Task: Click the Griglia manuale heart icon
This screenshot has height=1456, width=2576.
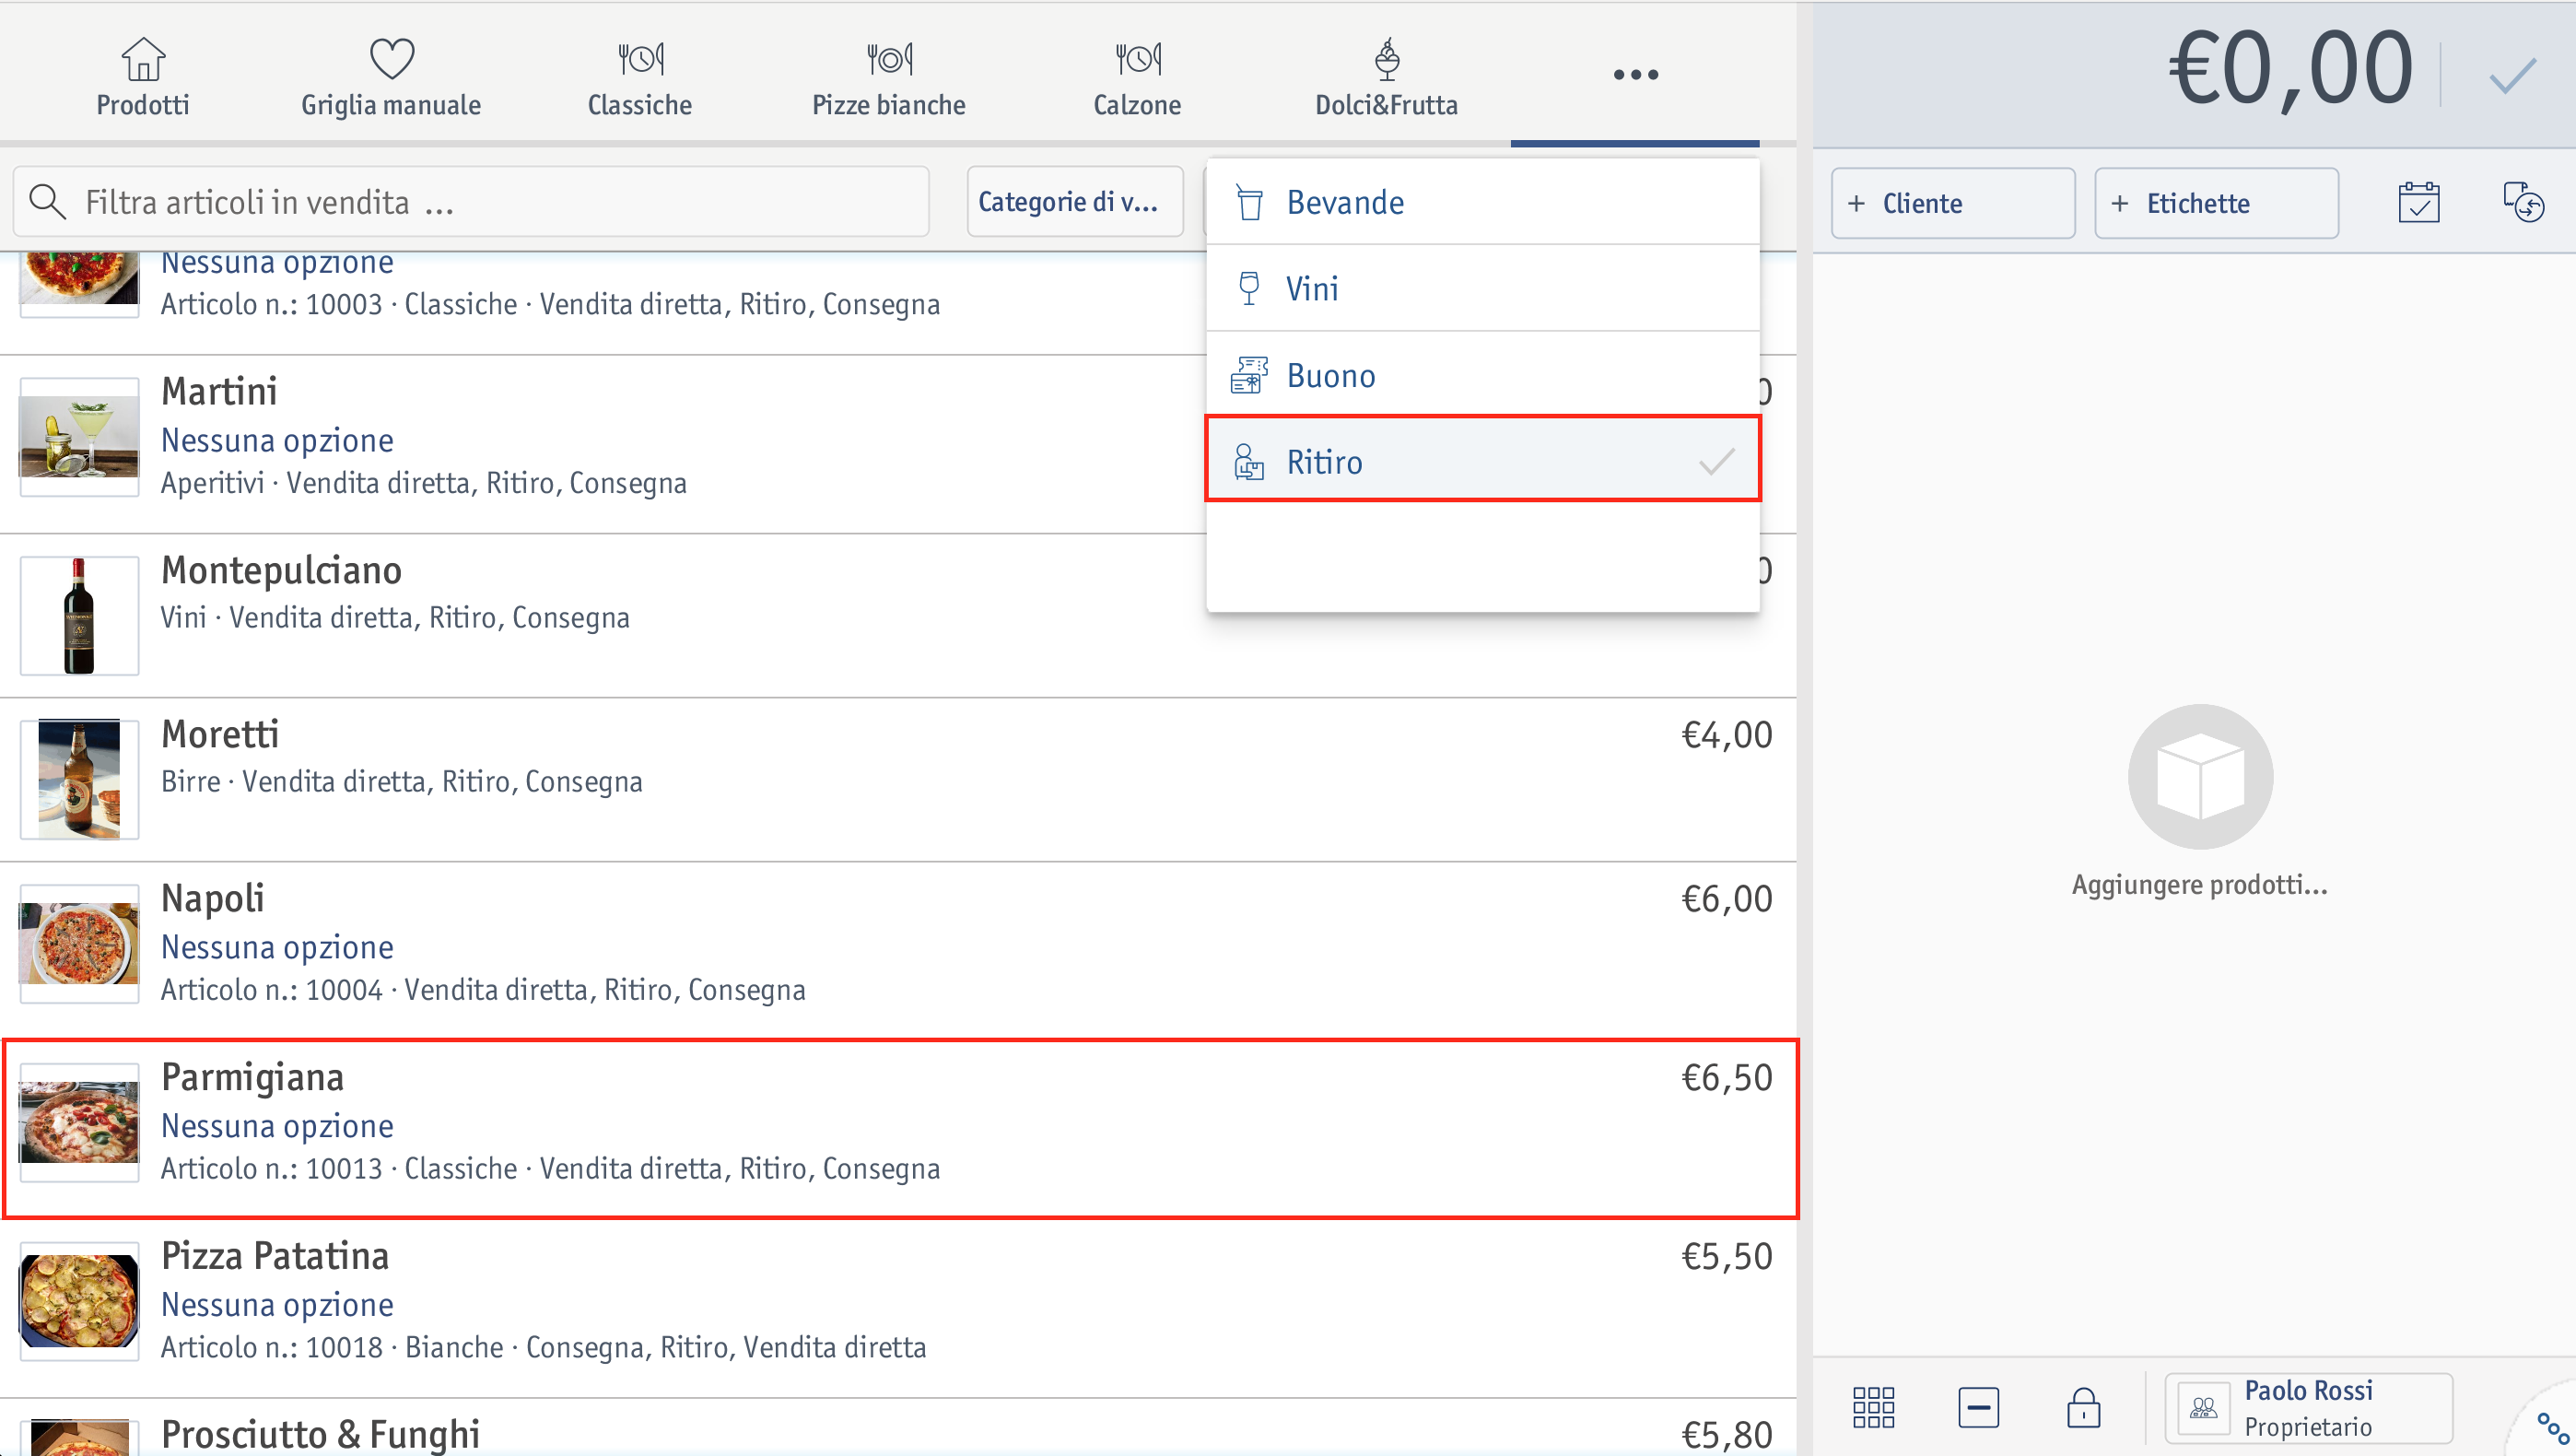Action: [392, 59]
